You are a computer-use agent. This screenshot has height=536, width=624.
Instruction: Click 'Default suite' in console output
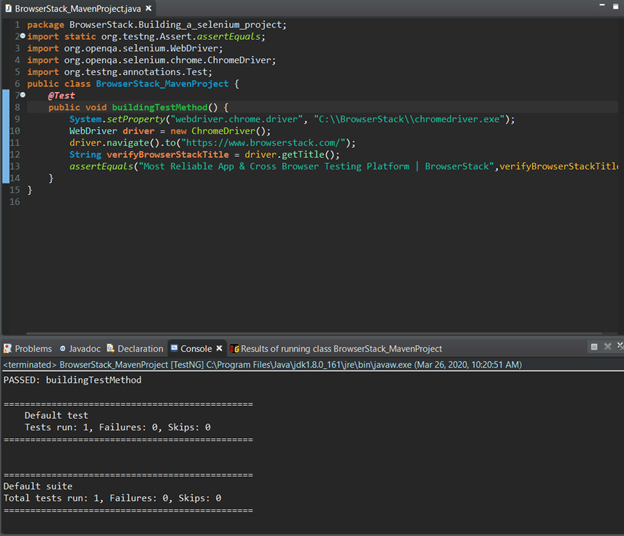coord(38,486)
